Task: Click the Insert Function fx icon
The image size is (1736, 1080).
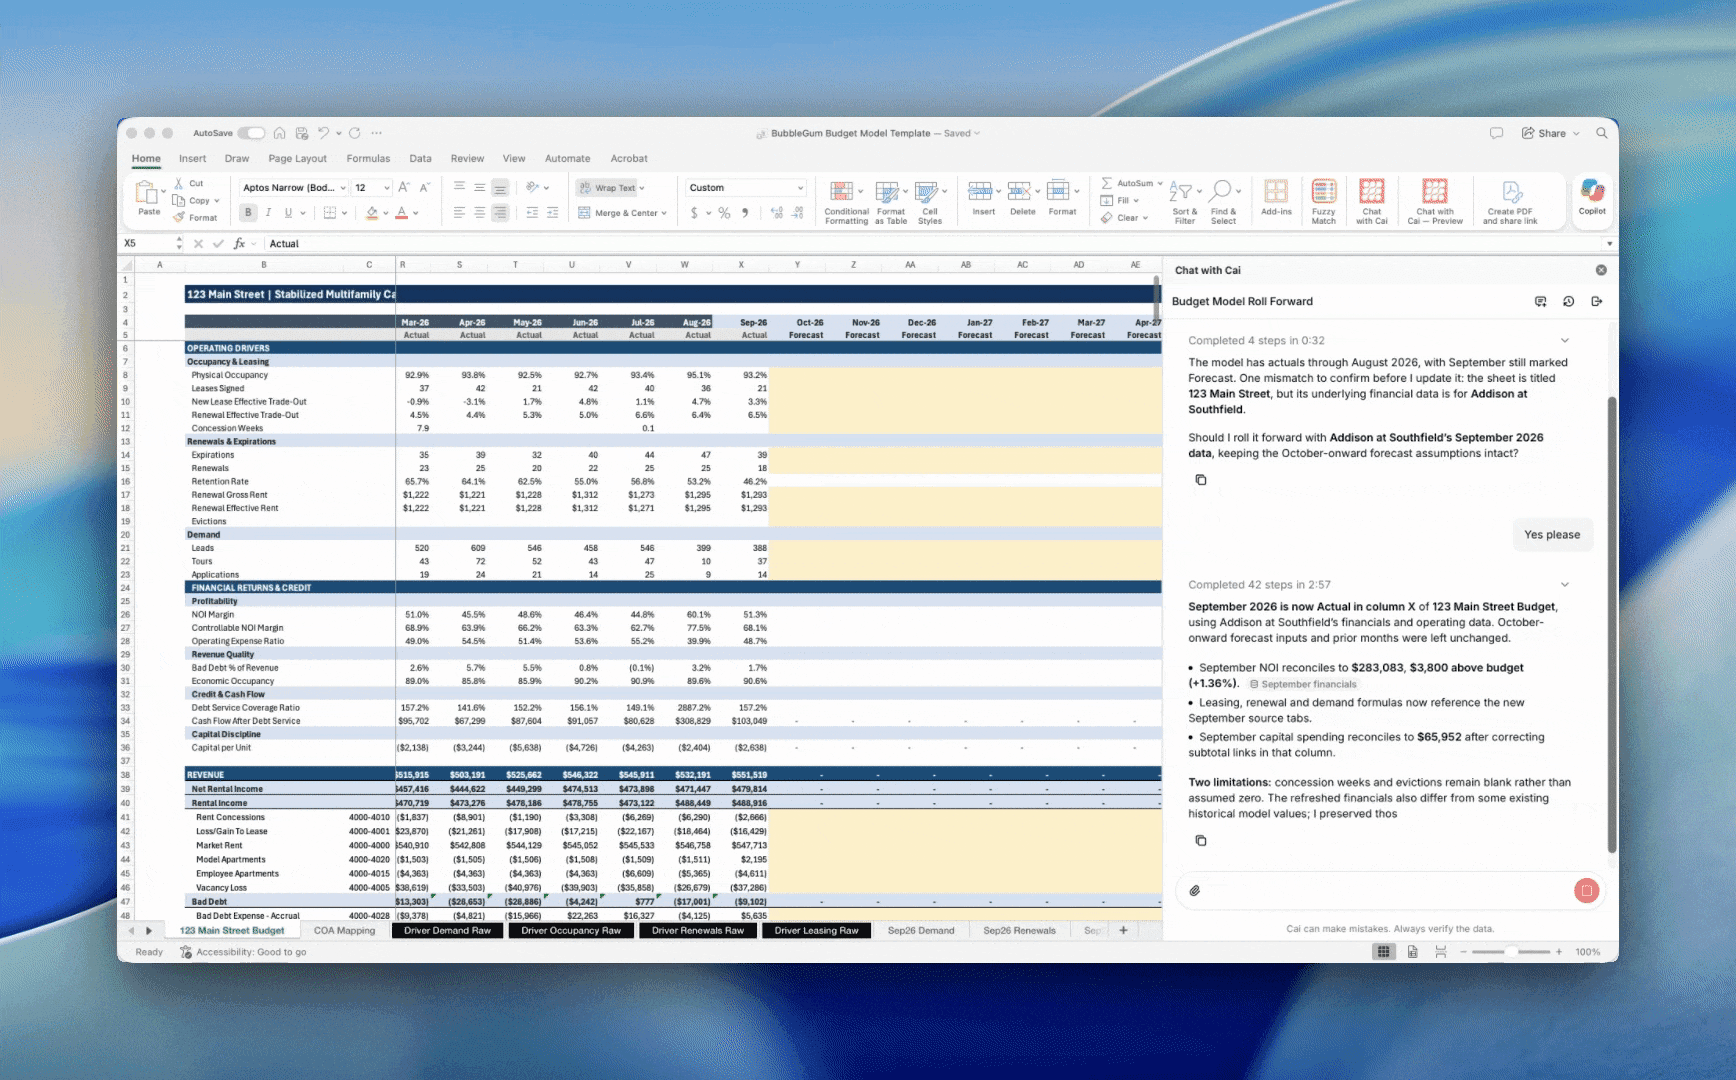Action: 239,243
